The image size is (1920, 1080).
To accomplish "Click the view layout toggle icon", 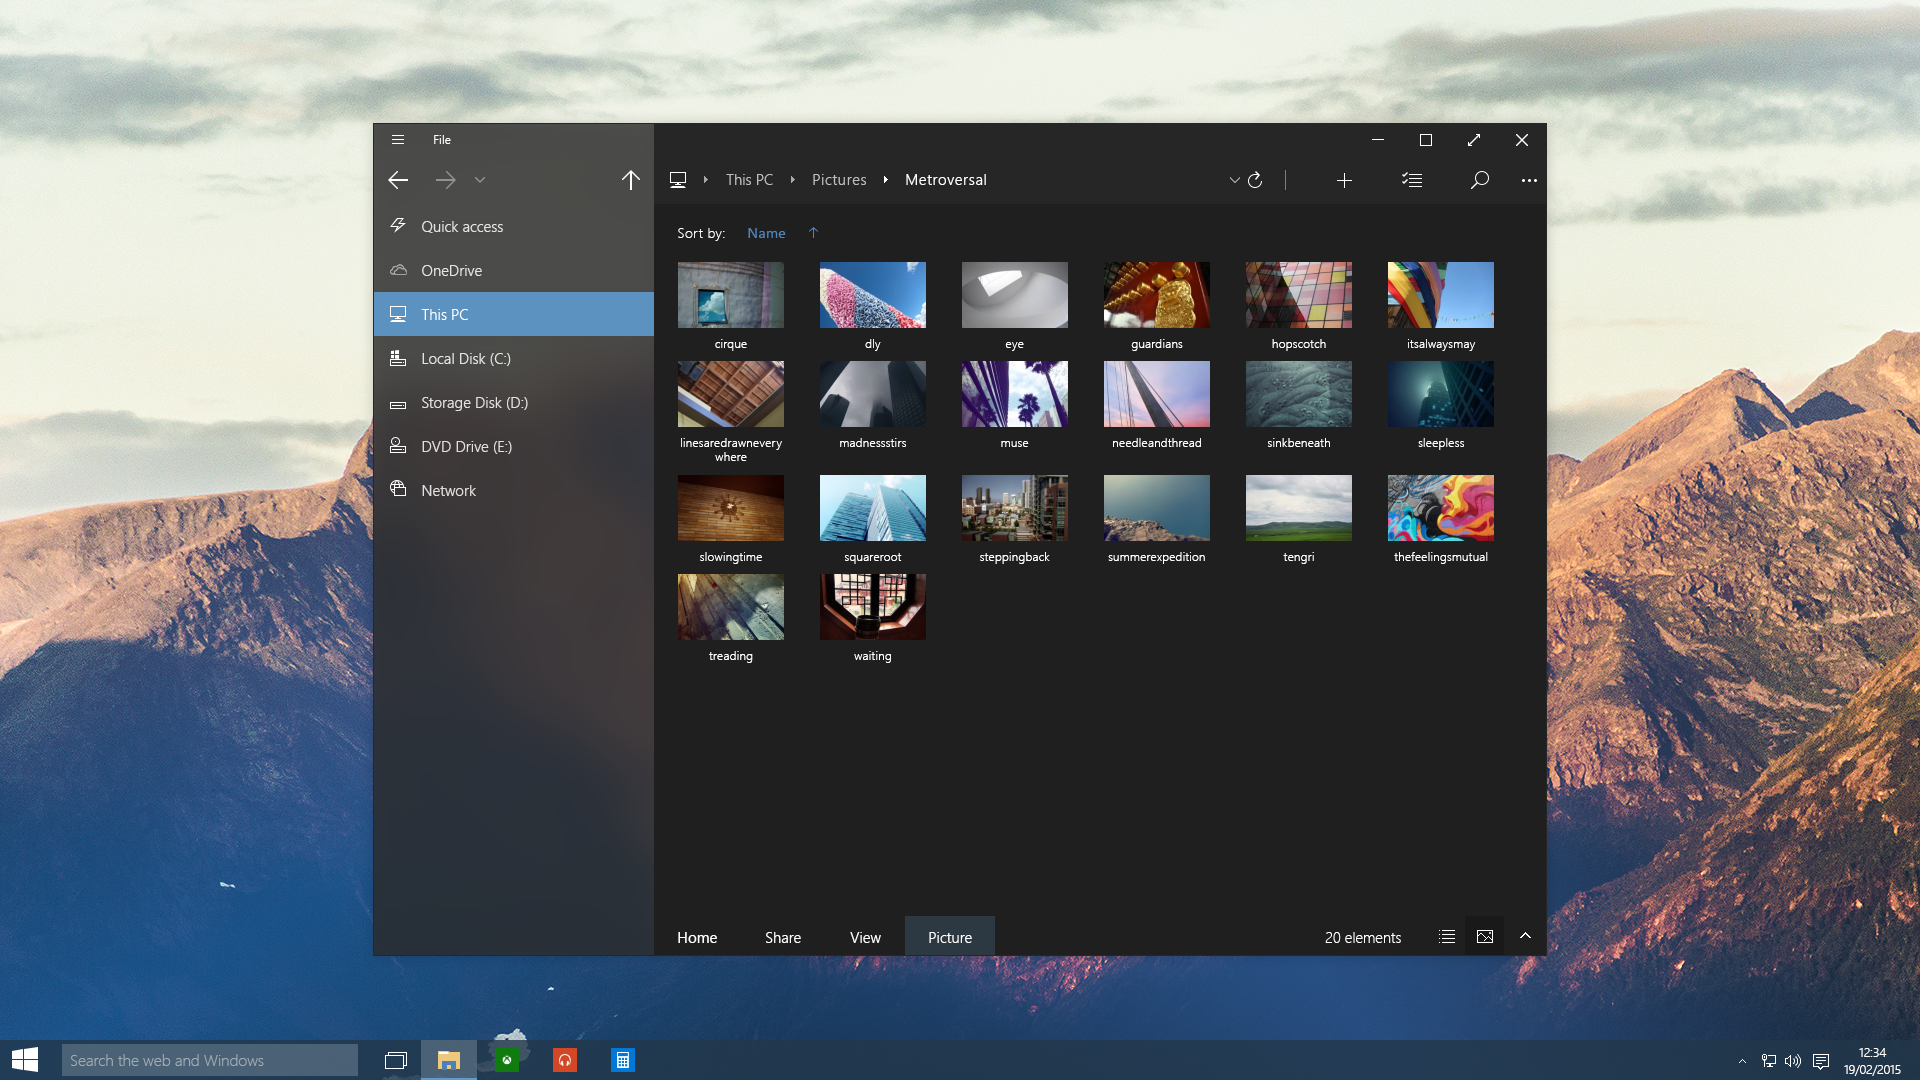I will tap(1447, 936).
